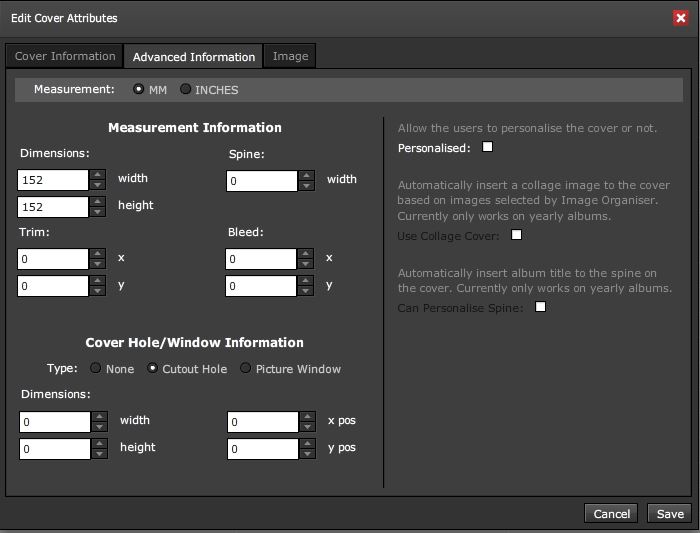Save the cover attributes

(x=670, y=514)
